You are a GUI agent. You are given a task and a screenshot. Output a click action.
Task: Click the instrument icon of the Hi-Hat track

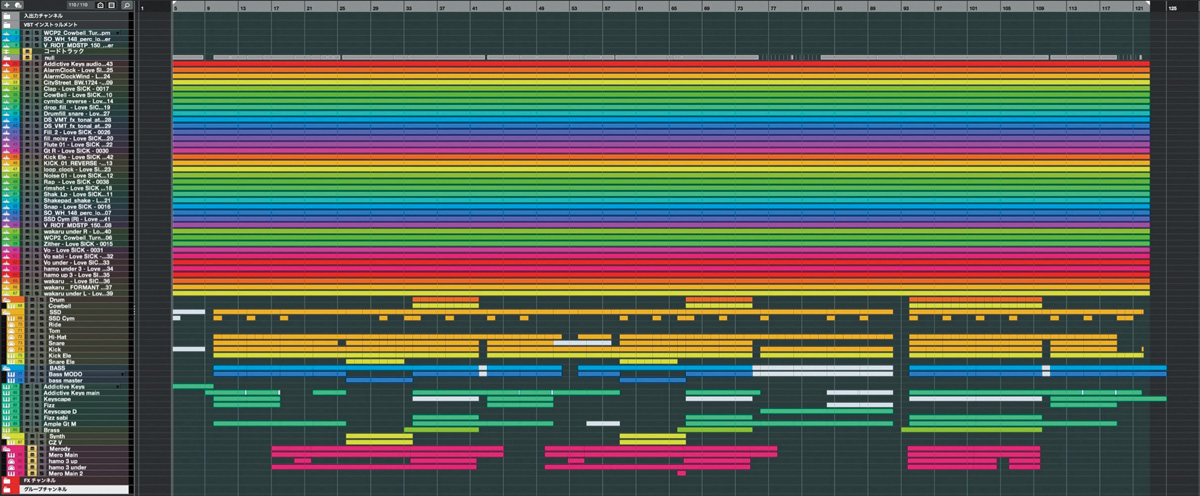tap(10, 337)
